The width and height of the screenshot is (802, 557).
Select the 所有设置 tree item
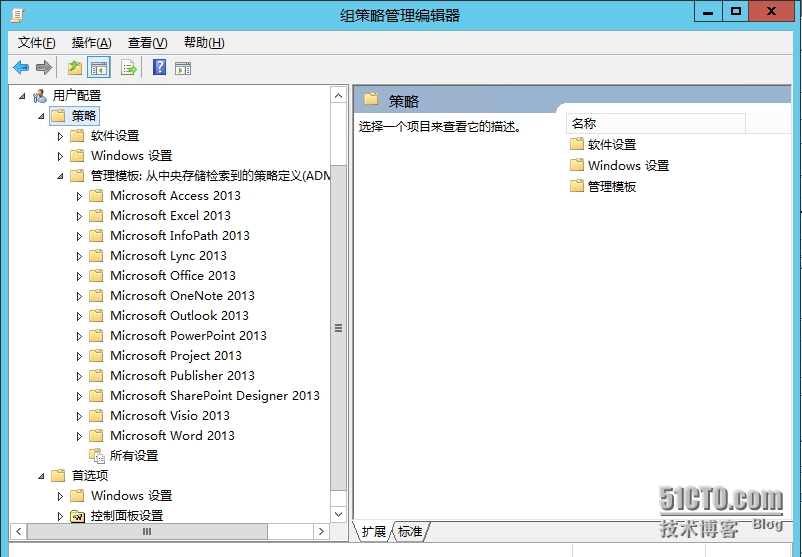(x=134, y=456)
